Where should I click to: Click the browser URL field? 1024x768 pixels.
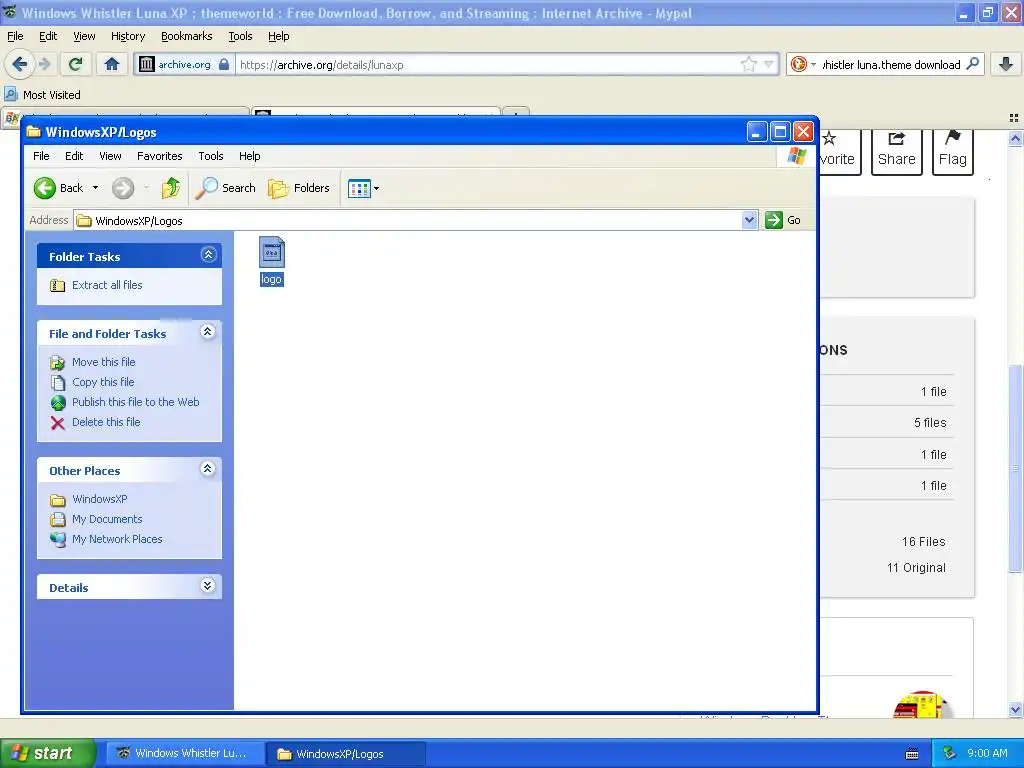487,65
